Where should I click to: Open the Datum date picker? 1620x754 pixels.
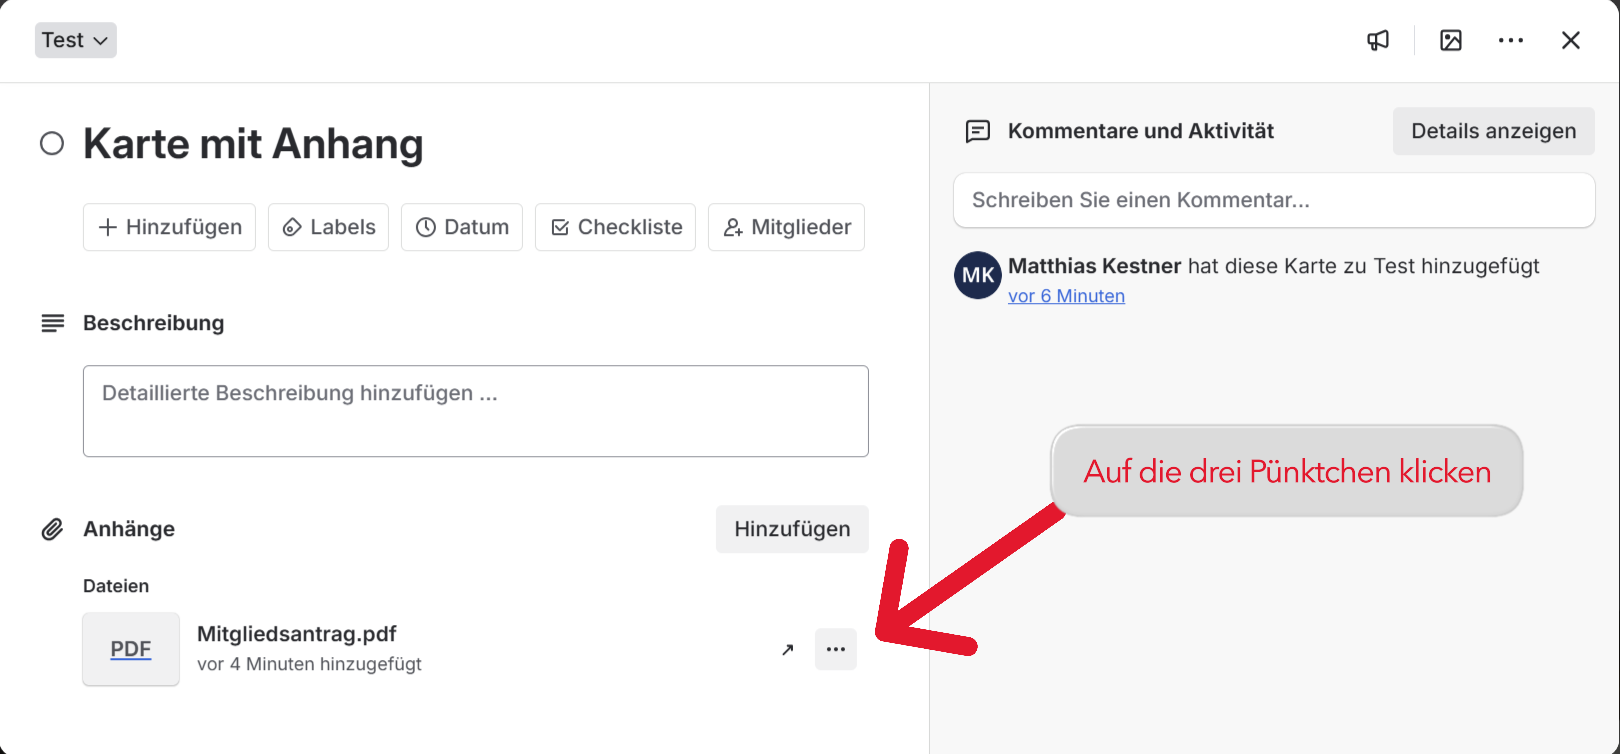(x=461, y=227)
